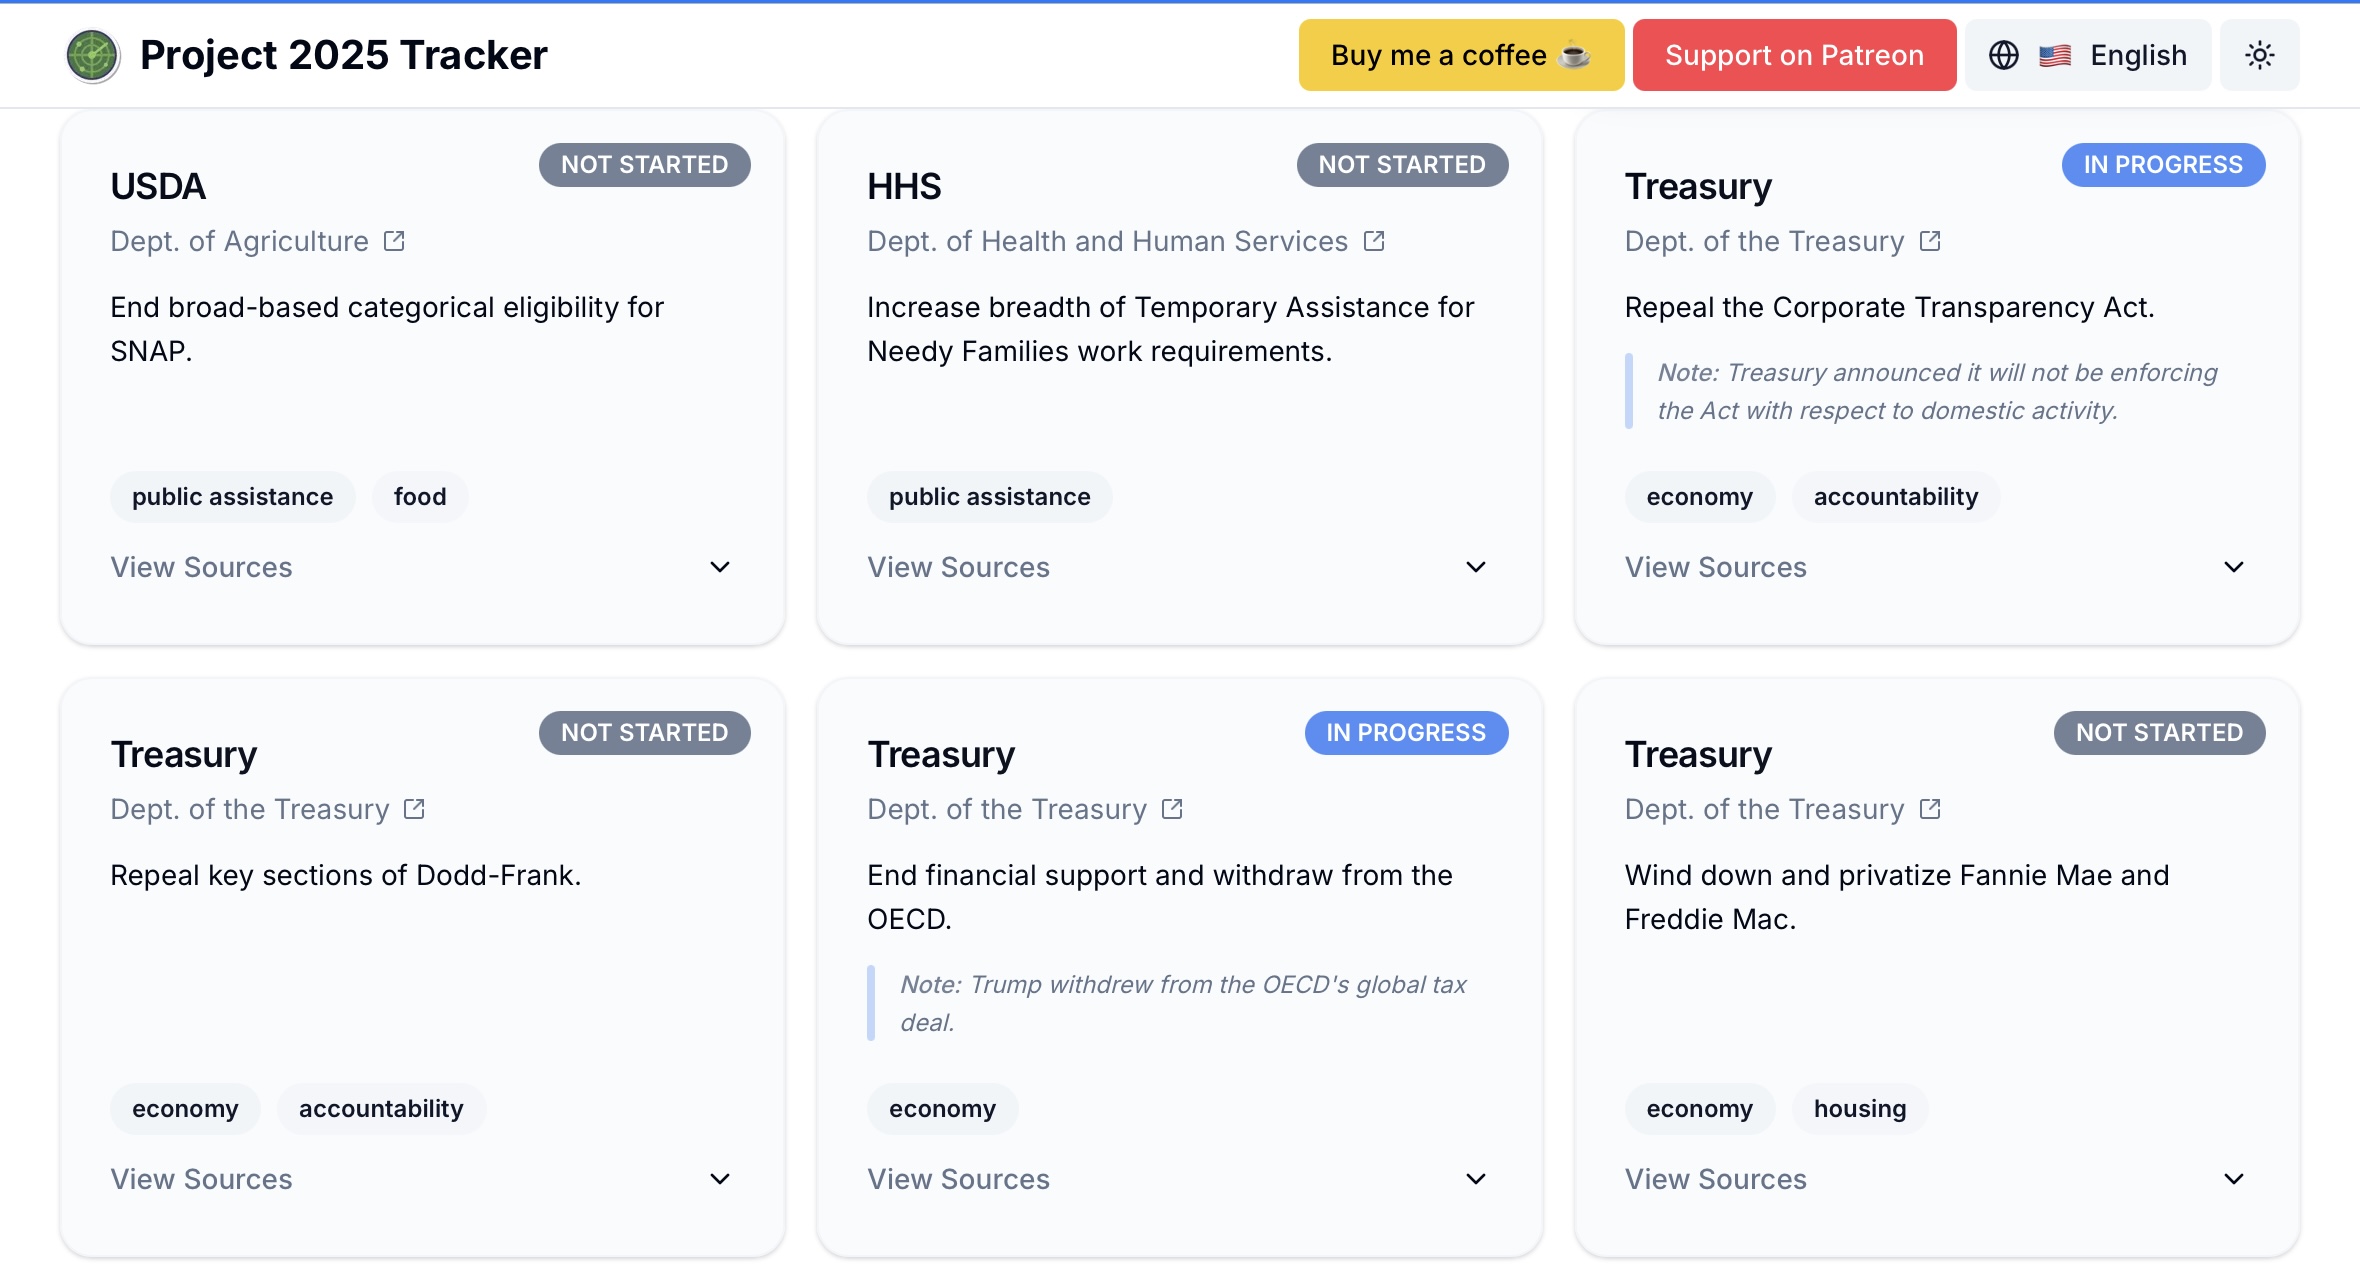Image resolution: width=2360 pixels, height=1279 pixels.
Task: Select the housing tag on Fannie Mae card
Action: (1859, 1109)
